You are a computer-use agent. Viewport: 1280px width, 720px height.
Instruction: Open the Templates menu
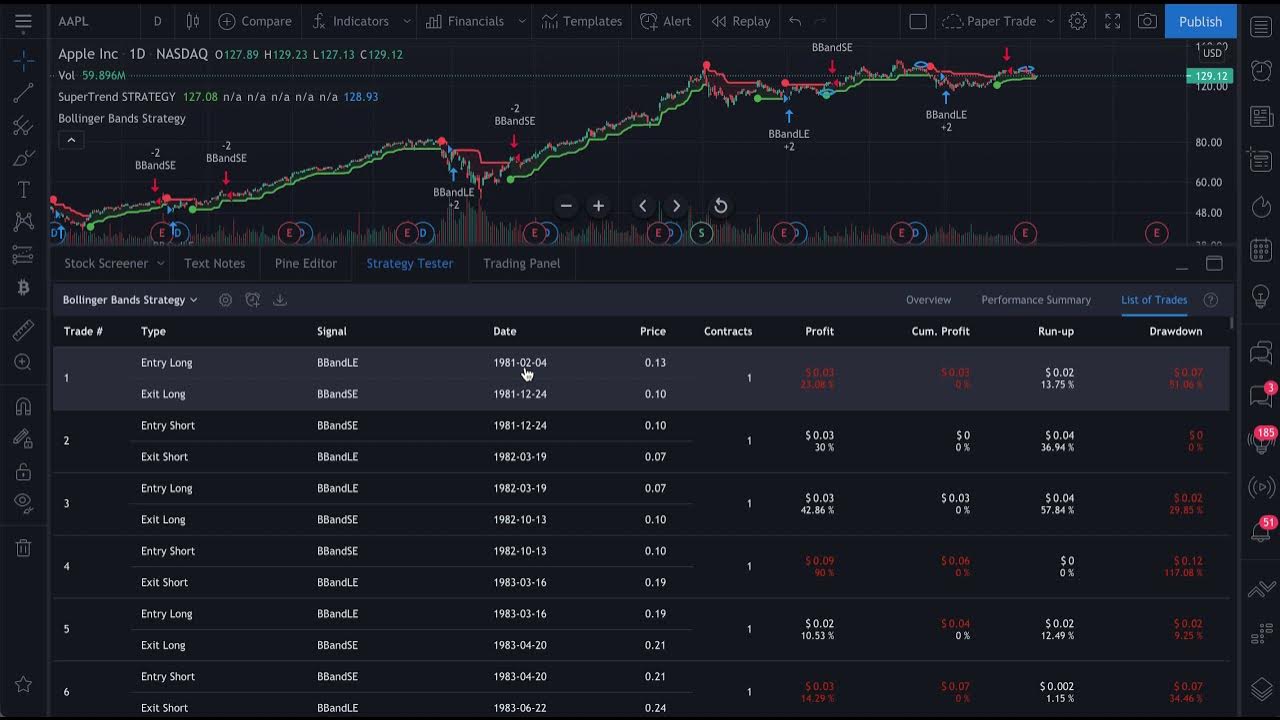click(x=582, y=21)
